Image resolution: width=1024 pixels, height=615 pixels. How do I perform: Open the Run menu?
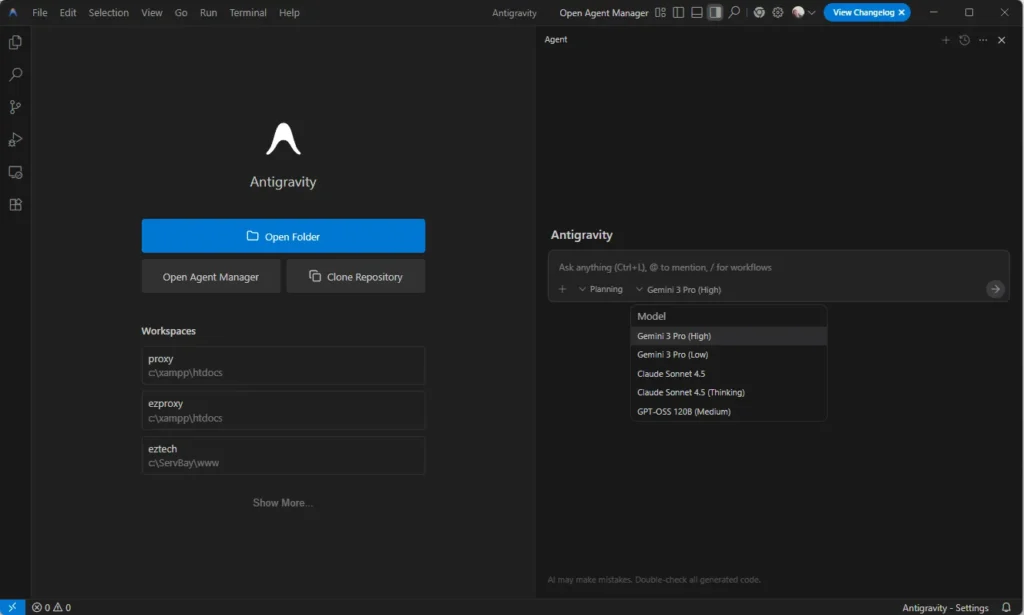(208, 12)
